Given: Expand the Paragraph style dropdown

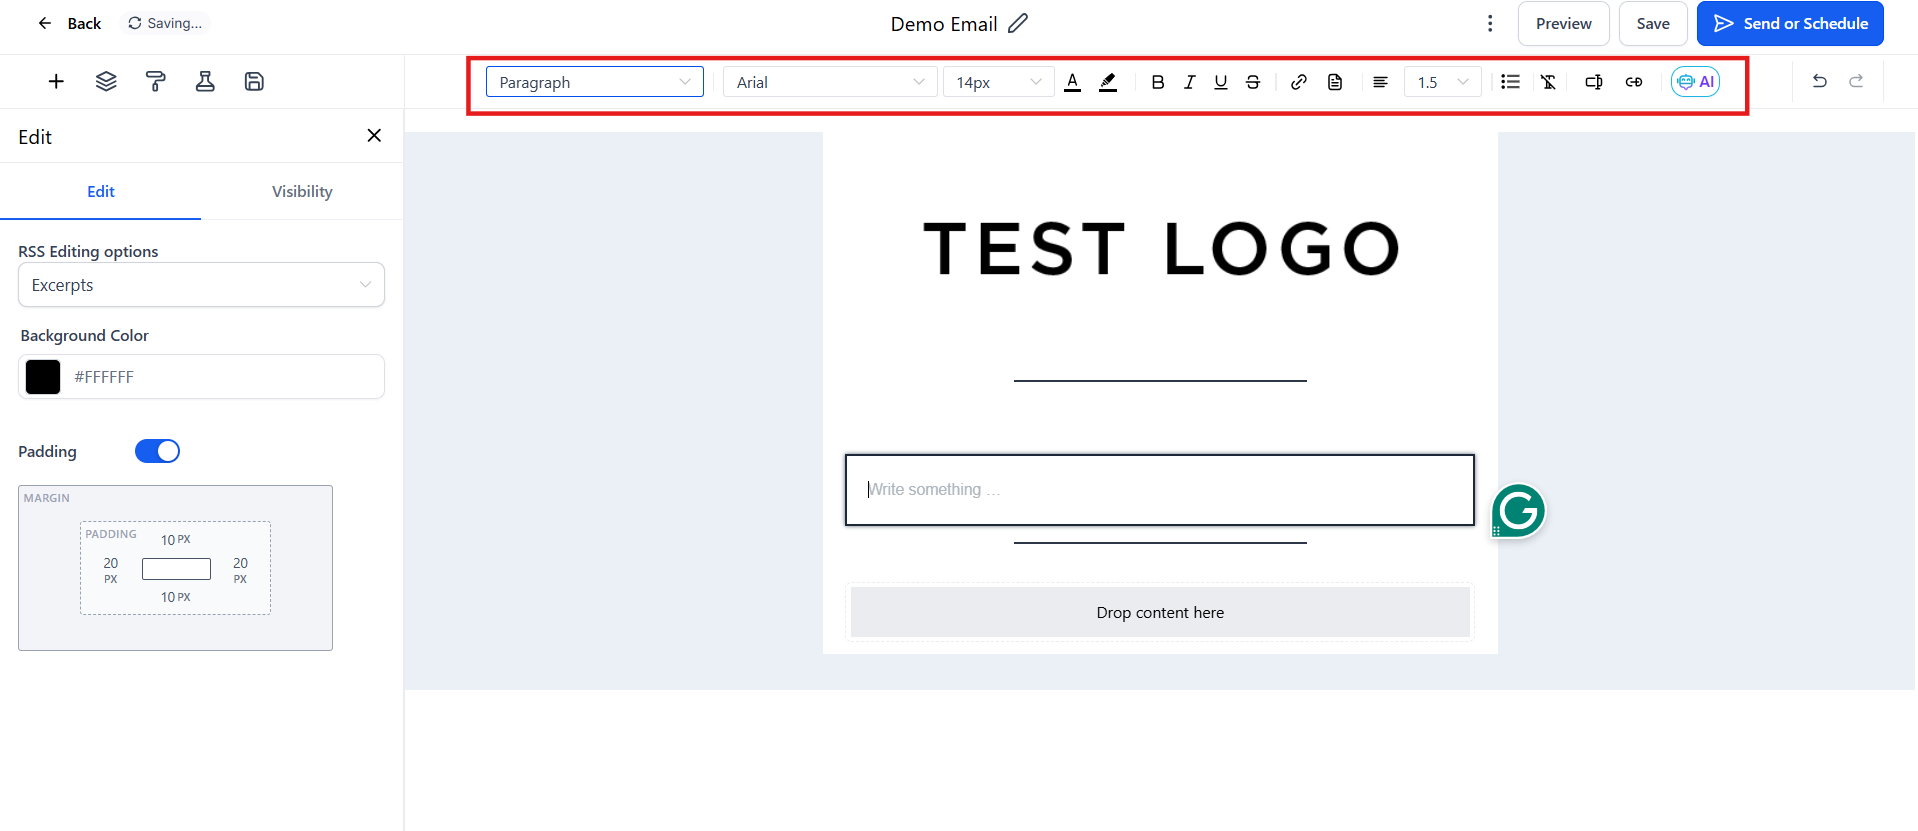Looking at the screenshot, I should tap(594, 82).
